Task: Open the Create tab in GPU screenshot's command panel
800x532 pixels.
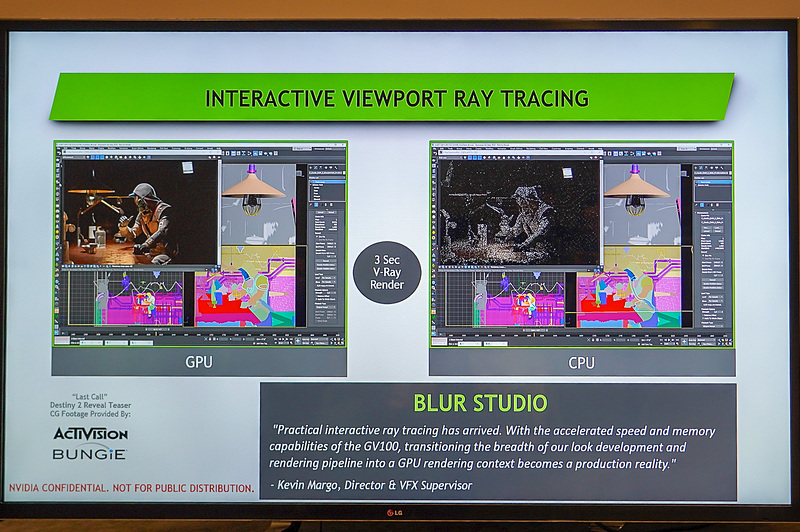Action: tap(311, 168)
